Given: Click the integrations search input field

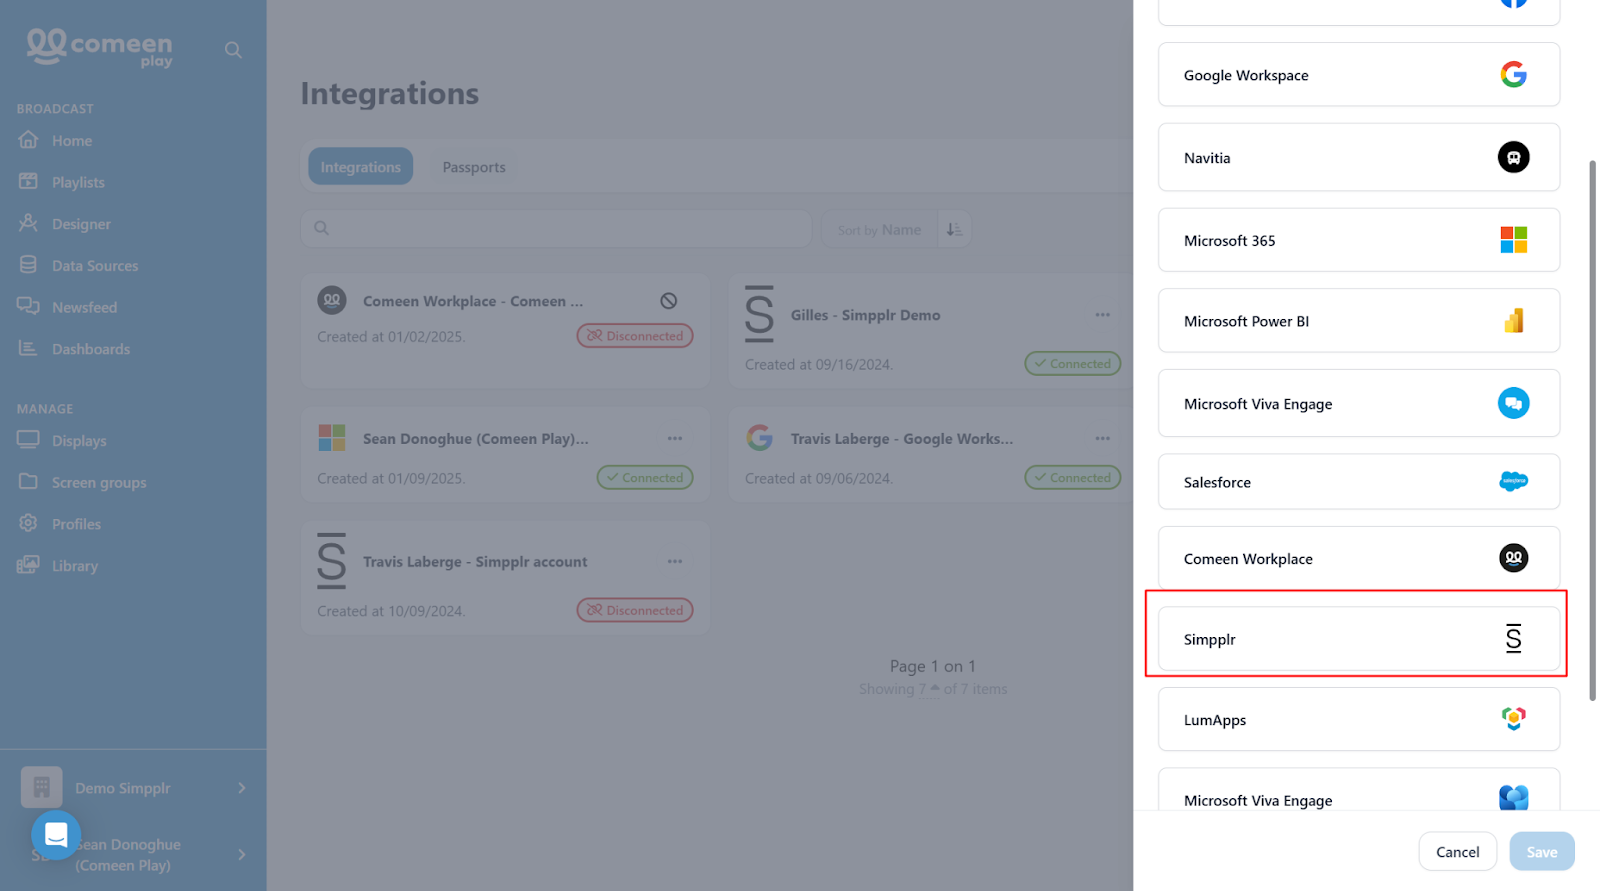Looking at the screenshot, I should pos(556,228).
